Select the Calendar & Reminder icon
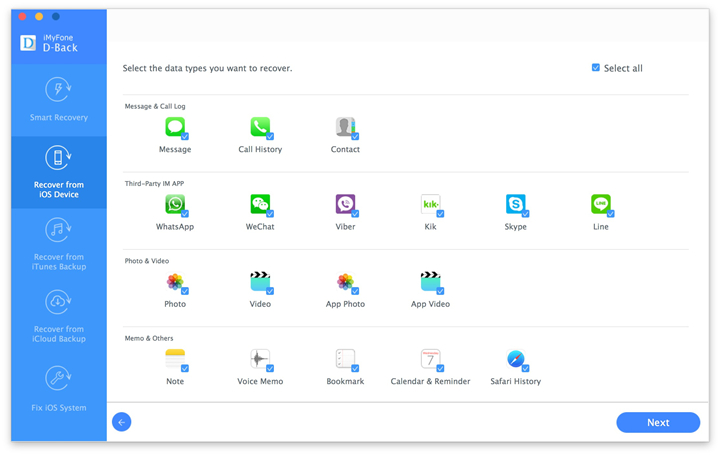Viewport: 720px width, 455px height. 430,359
